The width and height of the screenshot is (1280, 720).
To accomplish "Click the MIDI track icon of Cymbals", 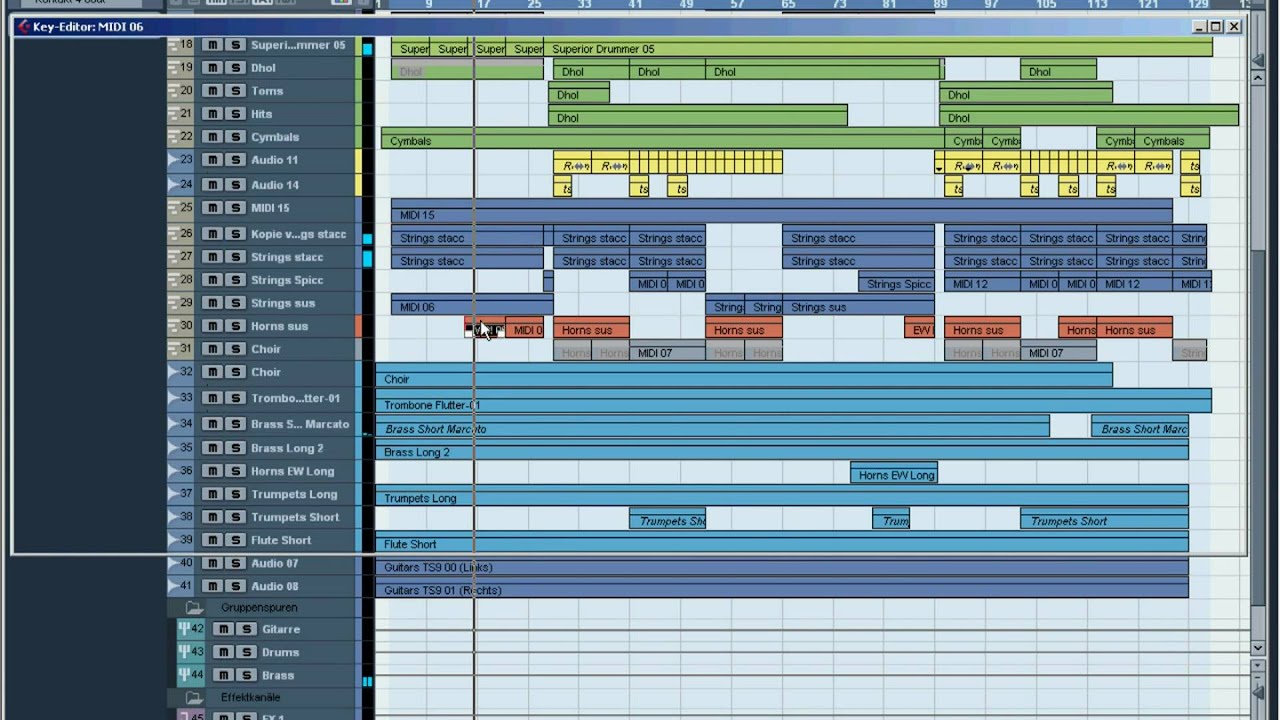I will [176, 137].
